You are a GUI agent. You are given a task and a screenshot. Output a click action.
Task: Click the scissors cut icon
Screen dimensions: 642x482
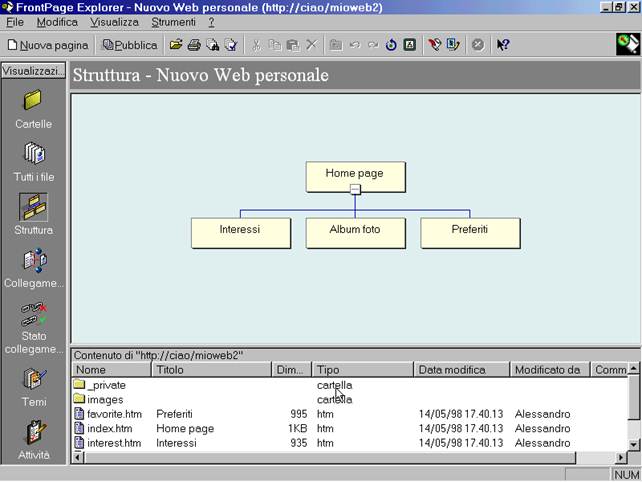[256, 45]
